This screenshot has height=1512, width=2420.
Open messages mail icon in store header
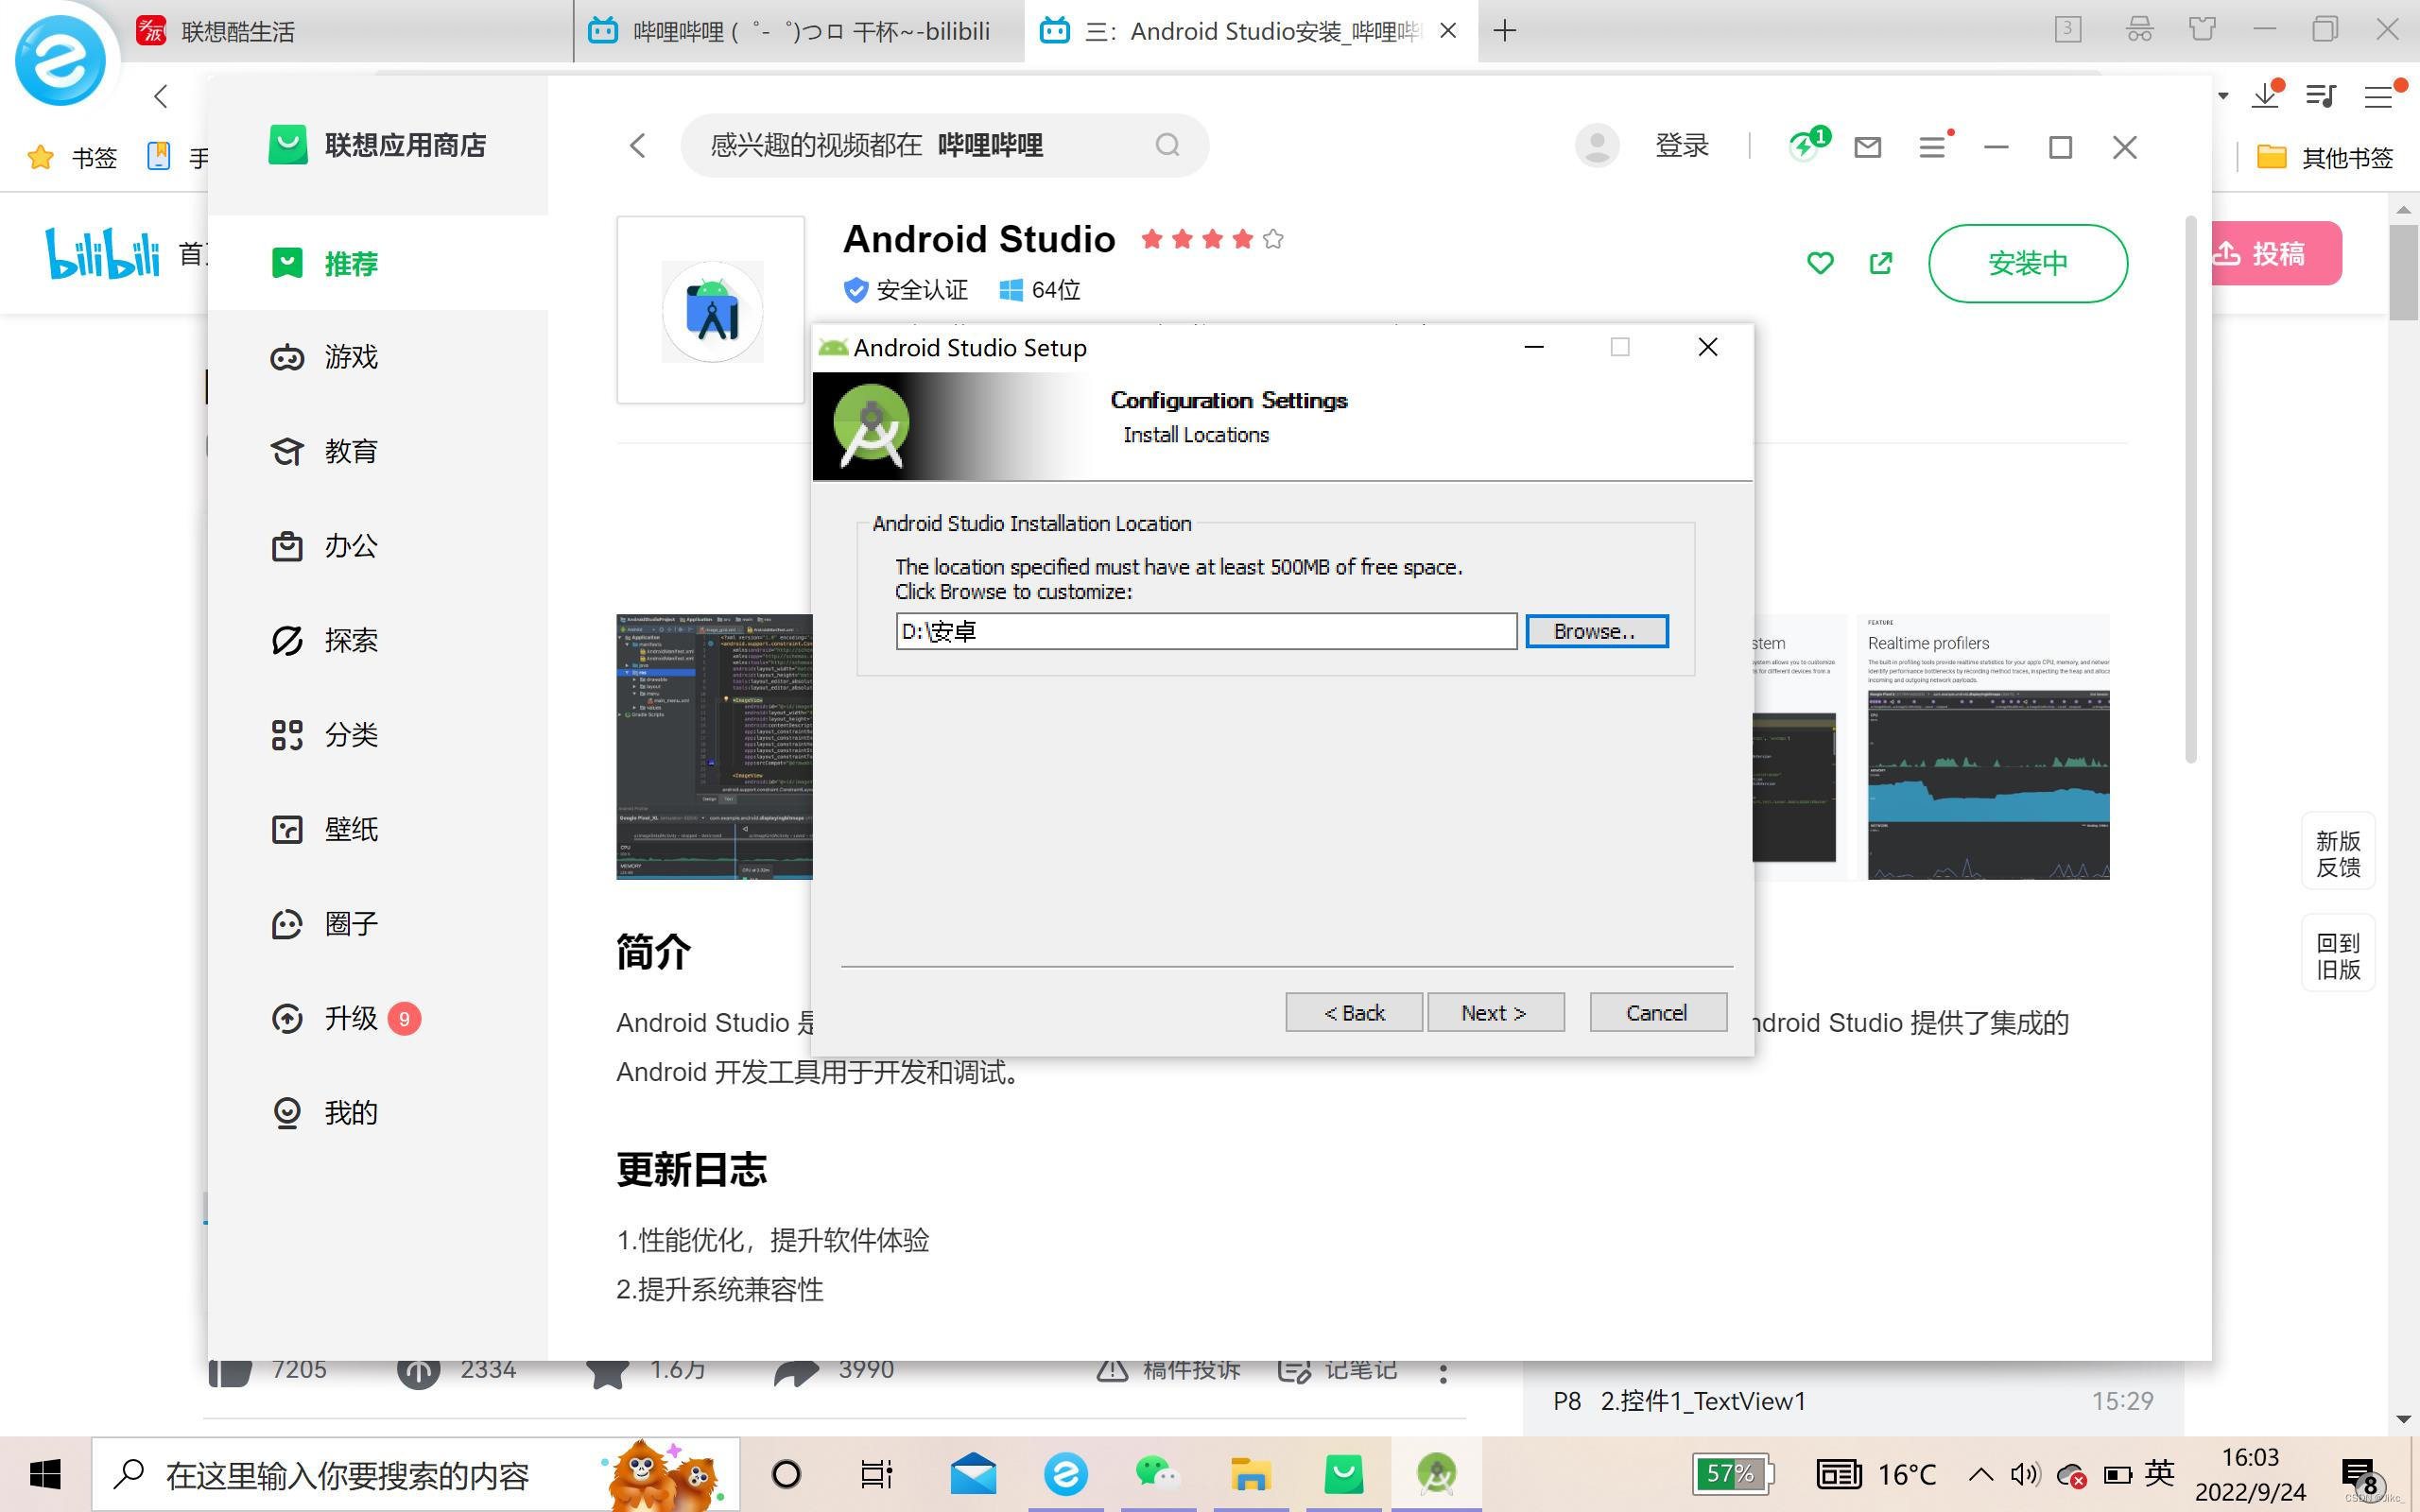pyautogui.click(x=1867, y=148)
